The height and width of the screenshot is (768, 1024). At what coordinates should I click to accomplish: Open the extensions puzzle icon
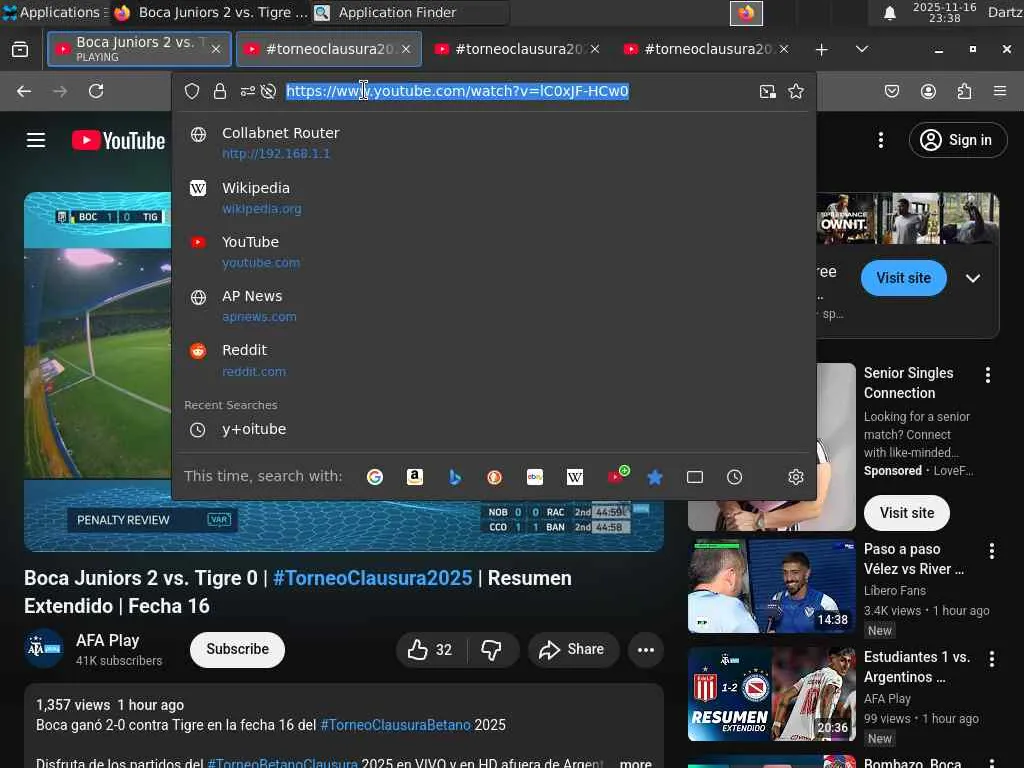964,91
